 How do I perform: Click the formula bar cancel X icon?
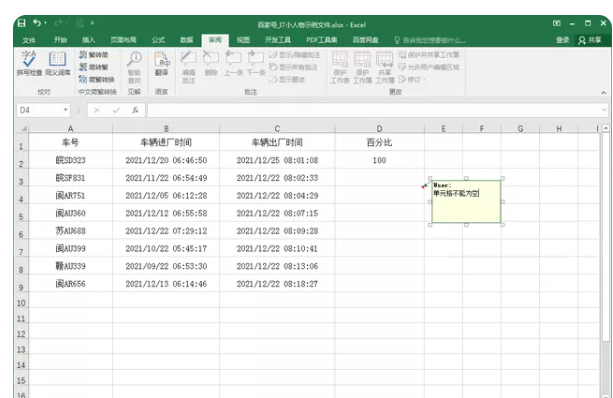[97, 111]
